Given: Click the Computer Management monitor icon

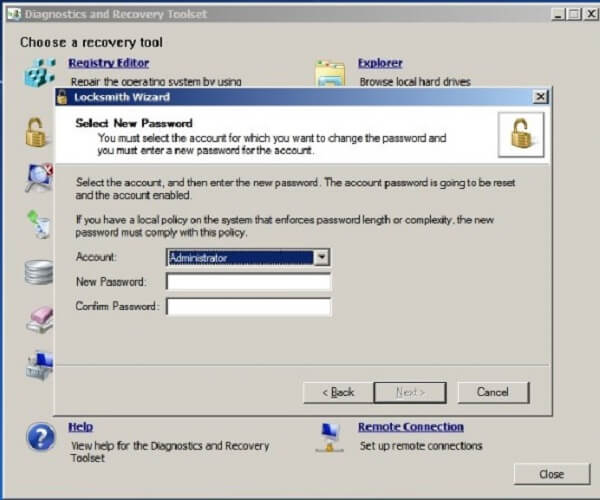Looking at the screenshot, I should point(40,366).
